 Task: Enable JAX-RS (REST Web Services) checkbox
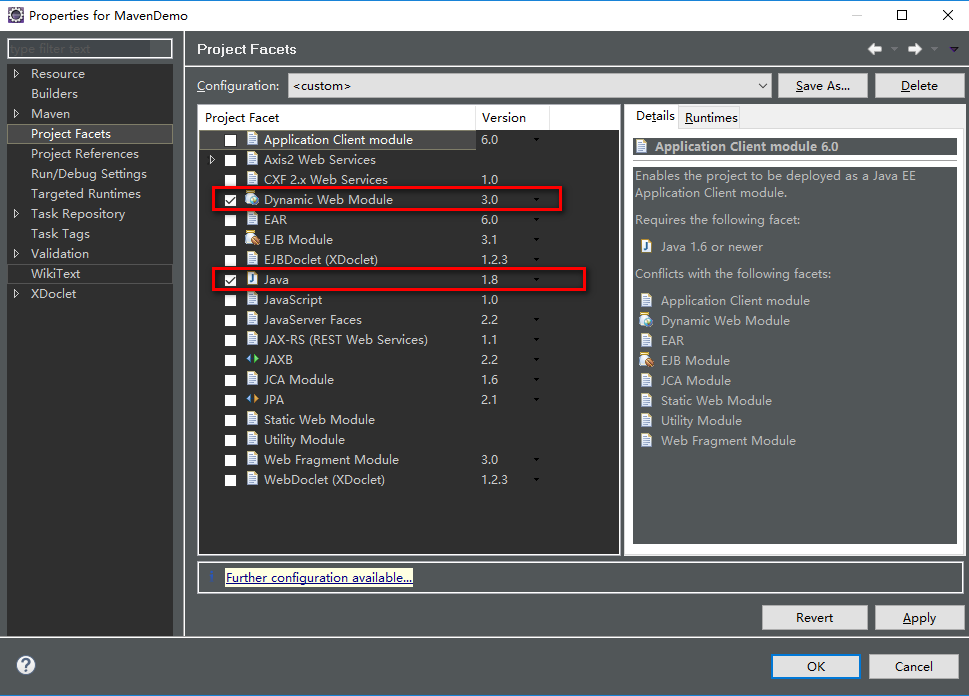(231, 340)
